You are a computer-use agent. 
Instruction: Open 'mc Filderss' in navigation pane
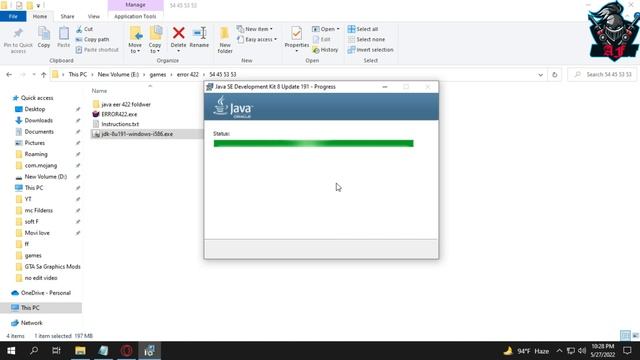coord(38,210)
